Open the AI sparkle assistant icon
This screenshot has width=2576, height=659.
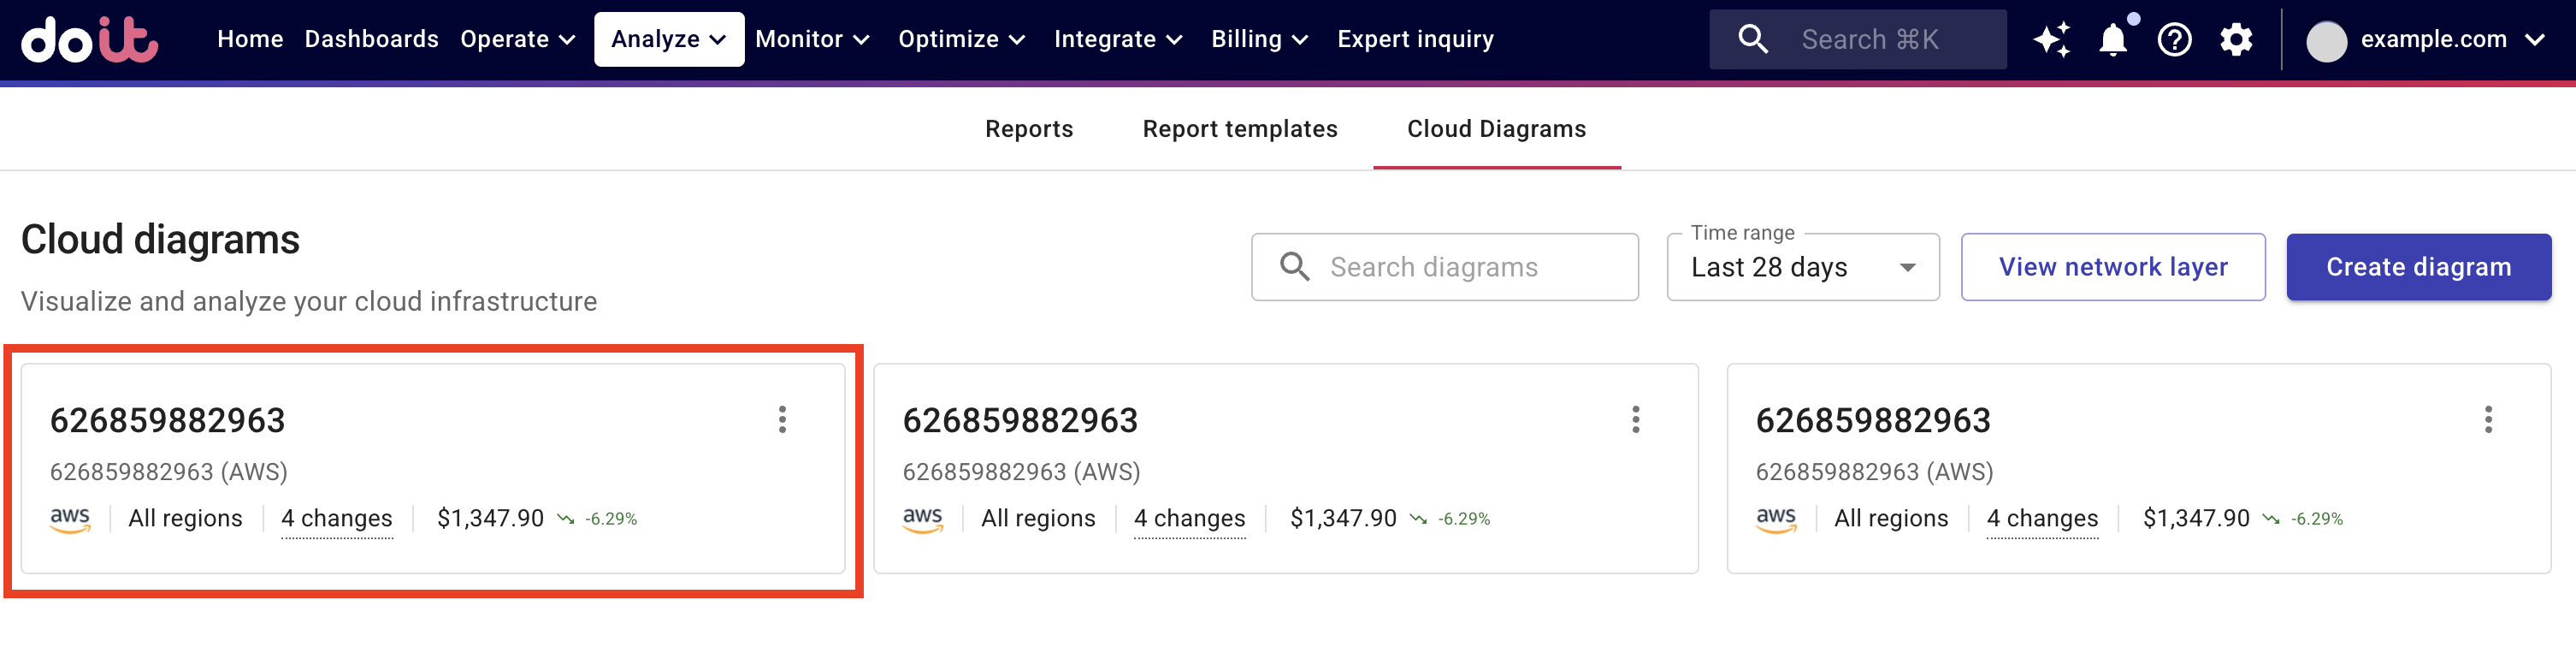click(x=2051, y=40)
